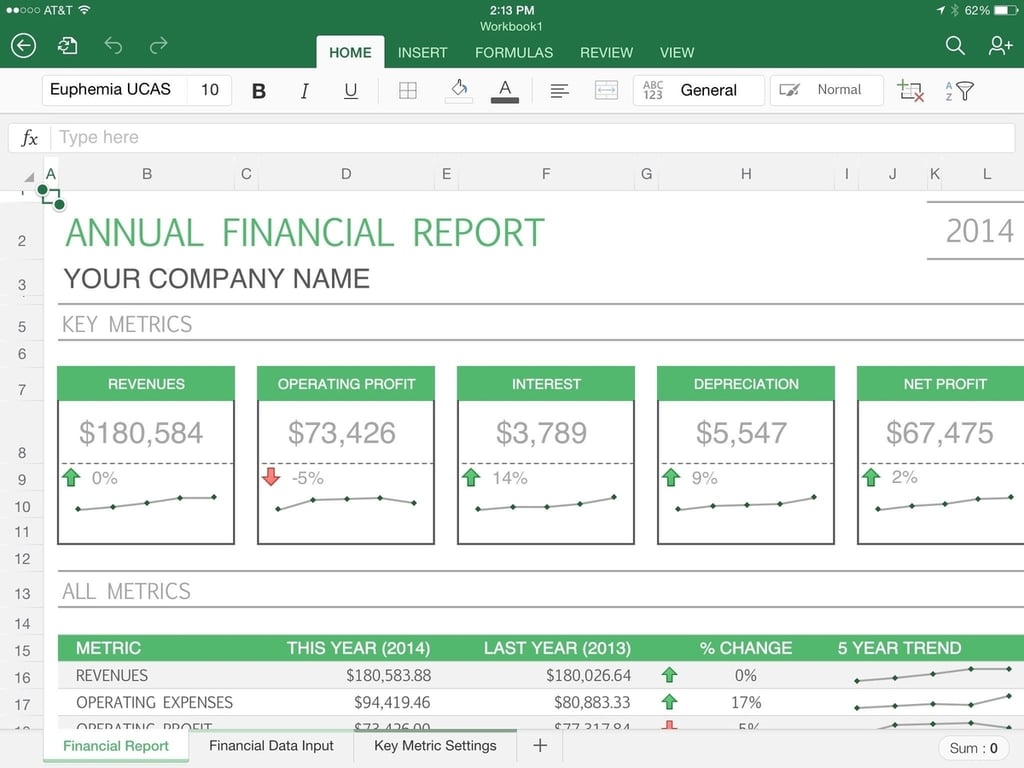
Task: Click the formula bar Type here field
Action: (532, 137)
